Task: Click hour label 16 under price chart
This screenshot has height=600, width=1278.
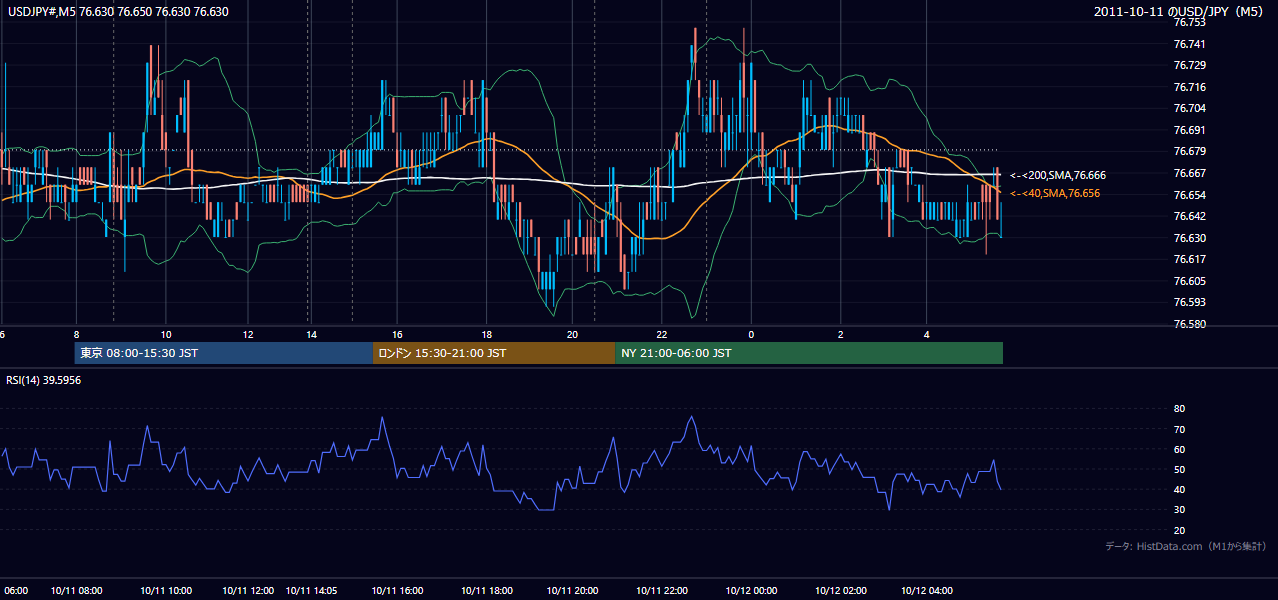Action: [397, 334]
